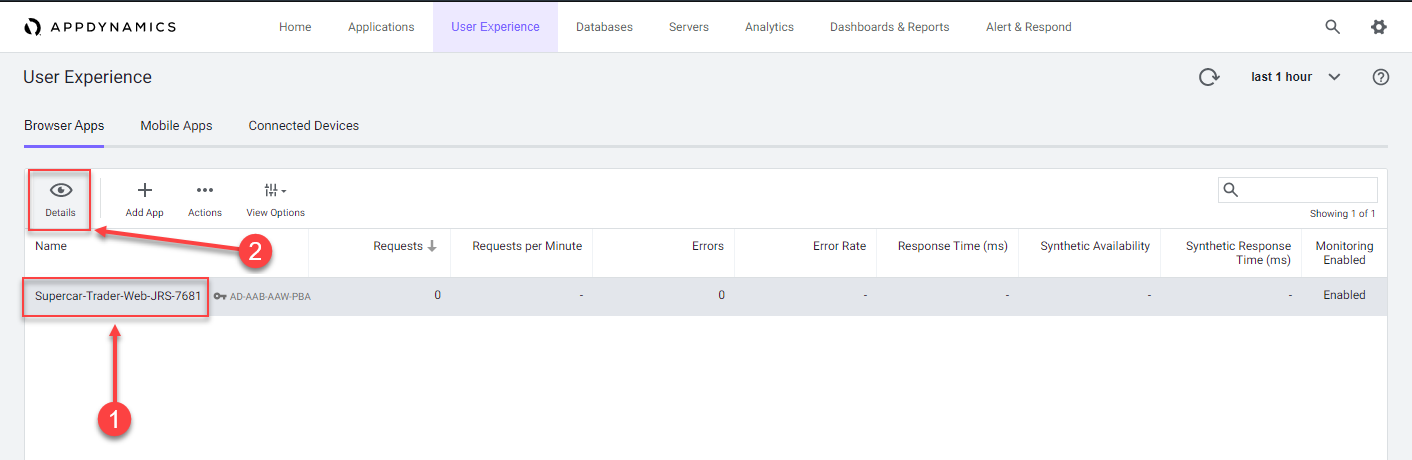Click the Showing 1 of 1 label
This screenshot has height=460, width=1412.
1342,214
